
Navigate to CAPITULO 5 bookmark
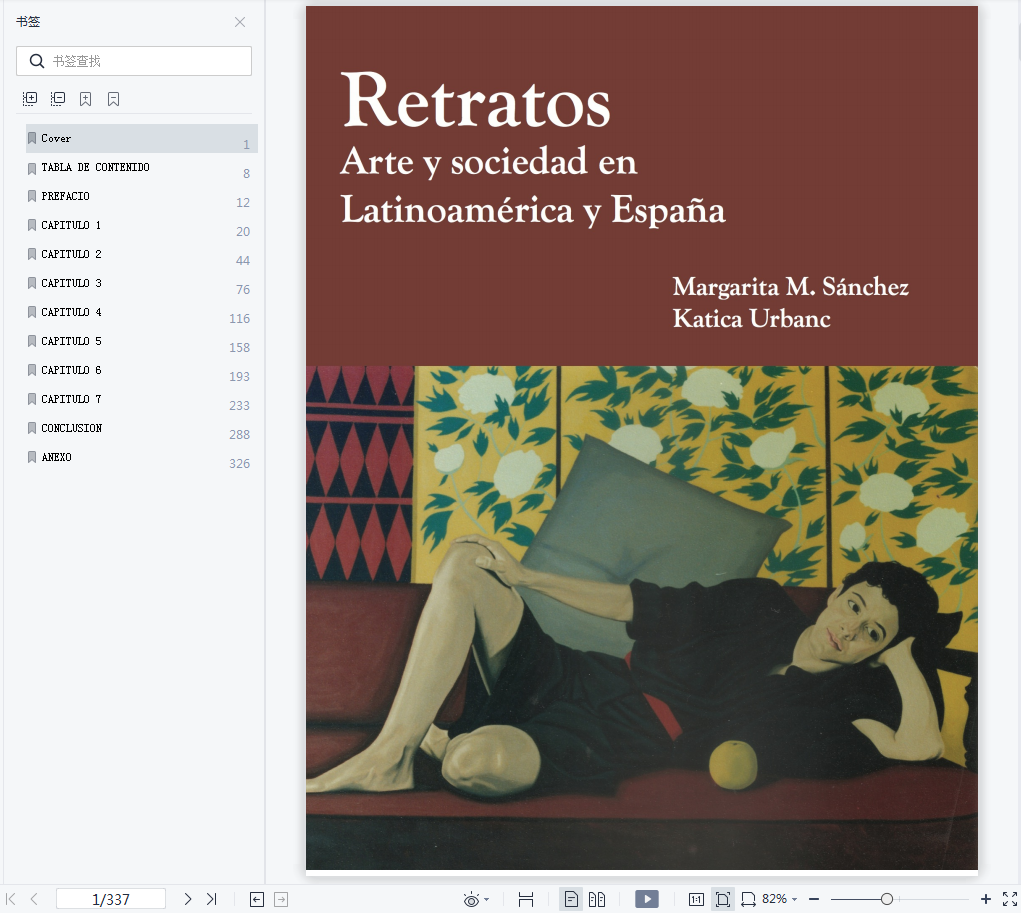(142, 342)
